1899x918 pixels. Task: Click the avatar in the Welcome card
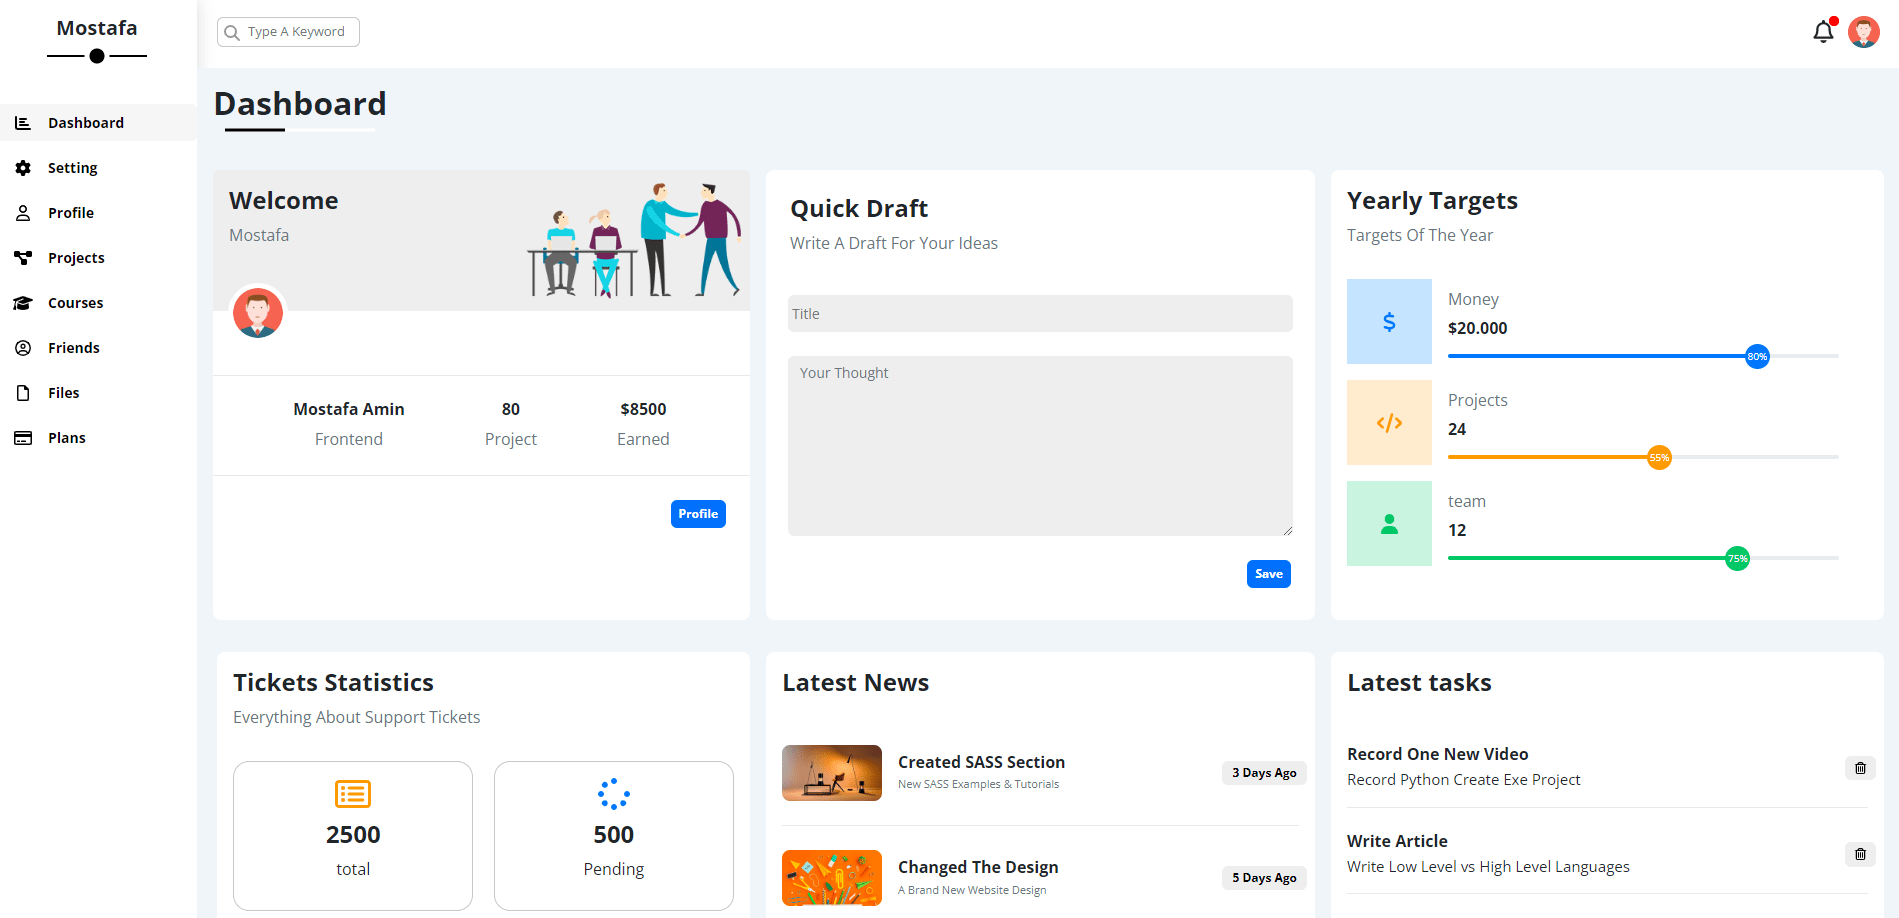pyautogui.click(x=258, y=313)
